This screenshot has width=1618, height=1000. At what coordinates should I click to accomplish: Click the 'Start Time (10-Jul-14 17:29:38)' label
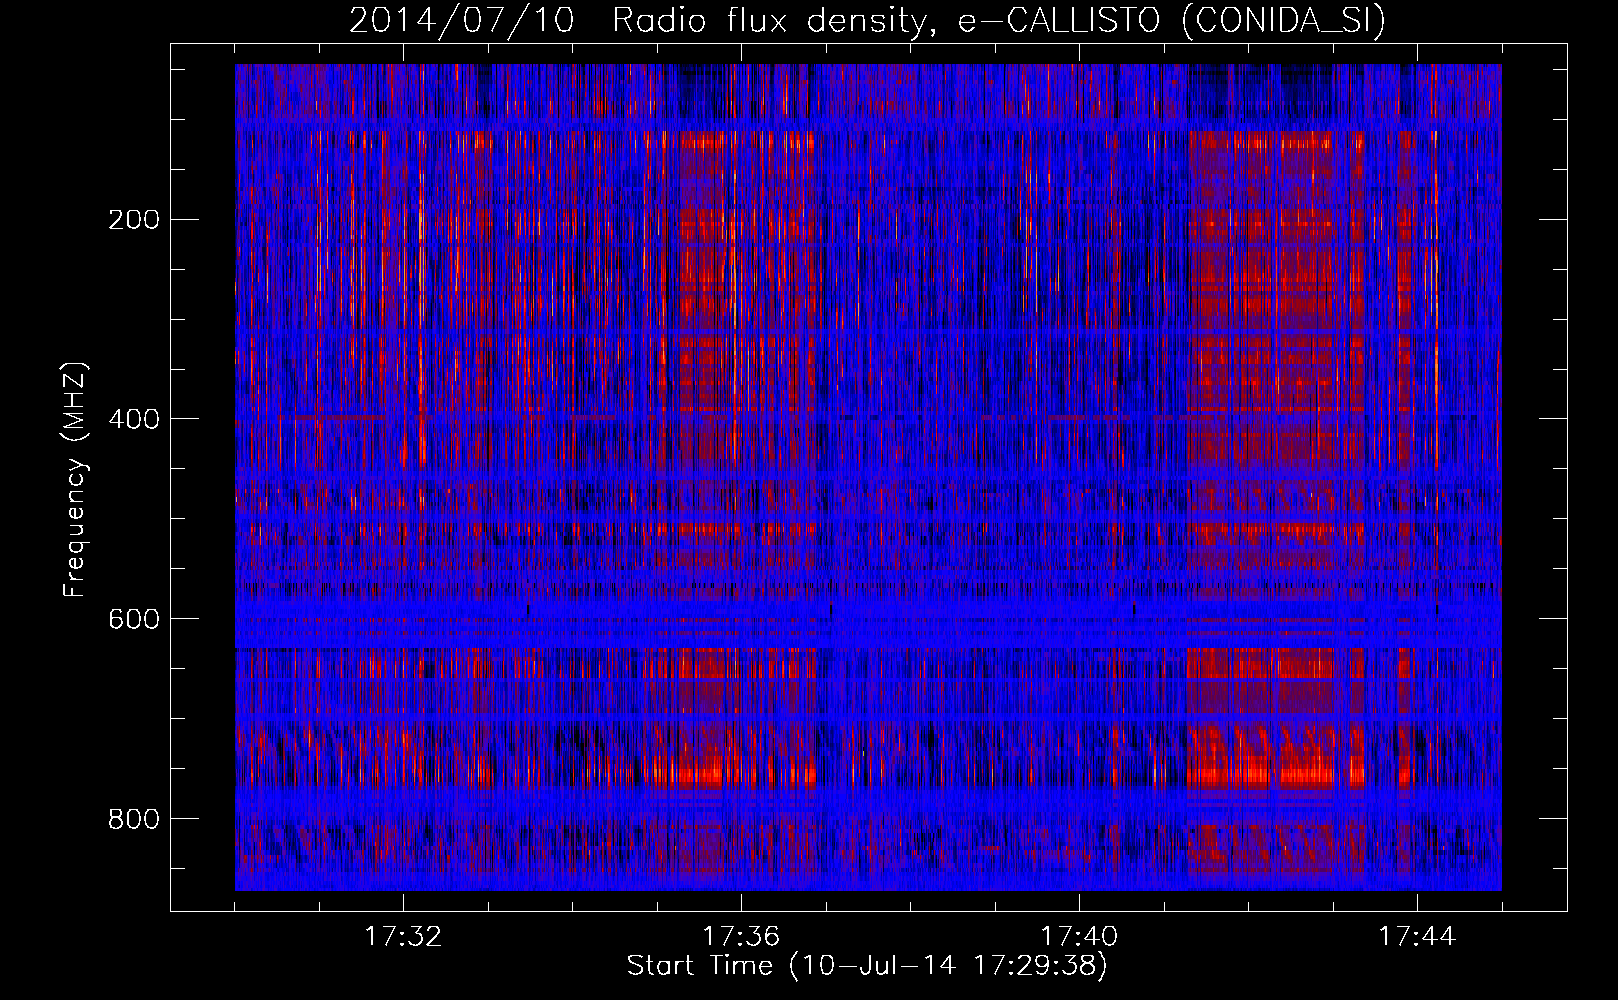click(x=867, y=966)
